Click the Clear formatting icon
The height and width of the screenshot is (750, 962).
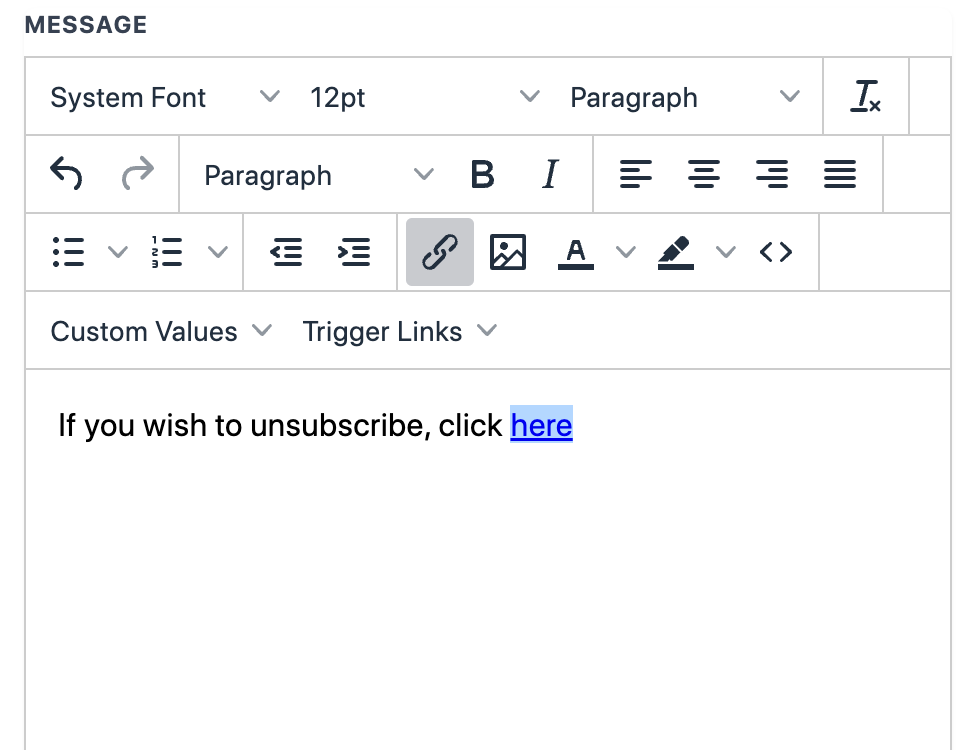click(x=865, y=96)
